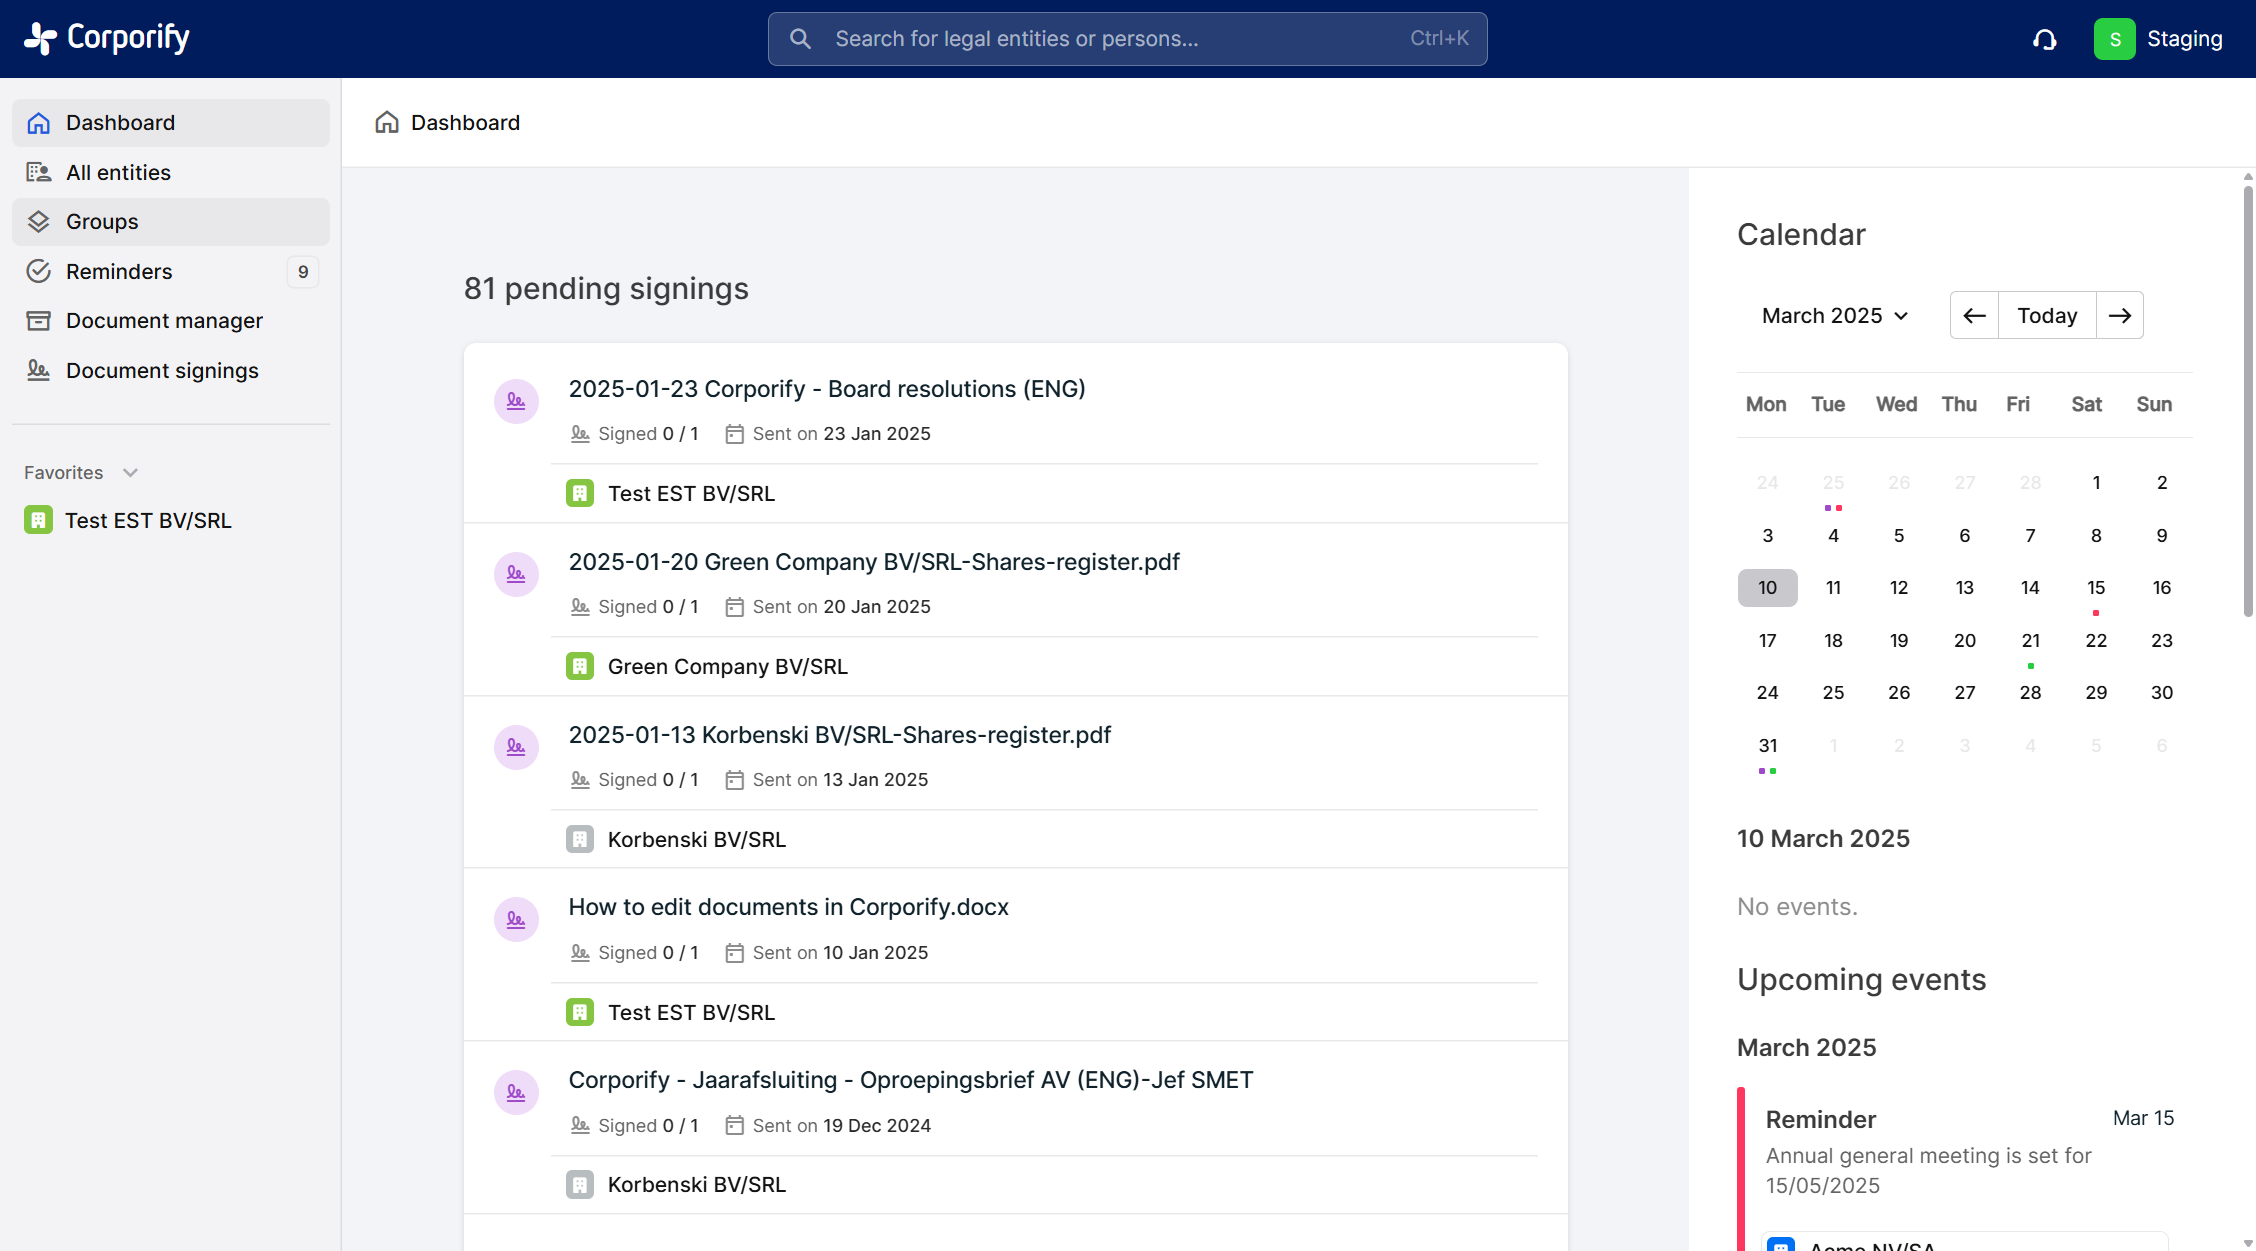Open Green Company BV/SRL-Shares-register.pdf signing
Screen dimensions: 2256x1251
coord(873,562)
